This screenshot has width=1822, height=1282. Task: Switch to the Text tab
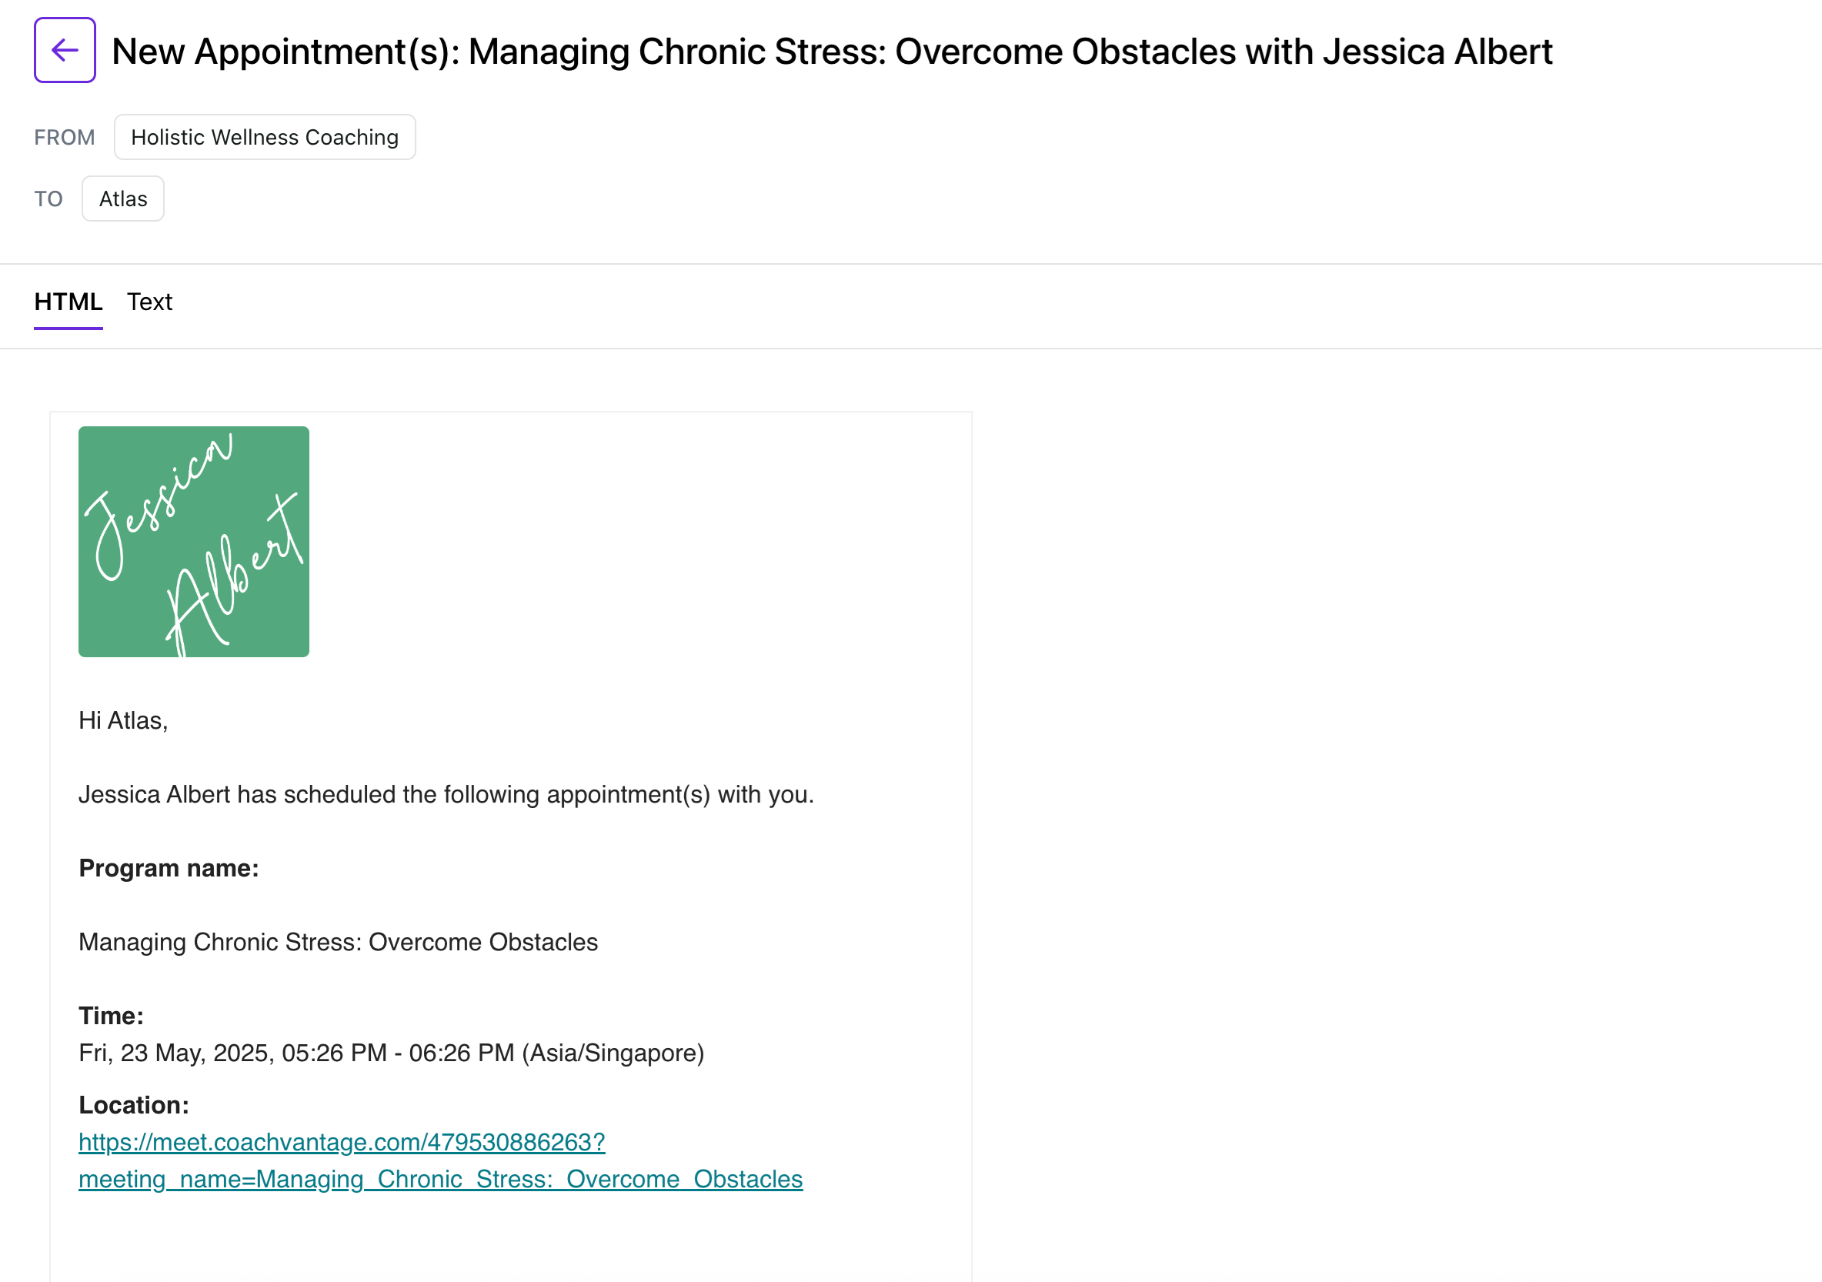click(x=150, y=302)
